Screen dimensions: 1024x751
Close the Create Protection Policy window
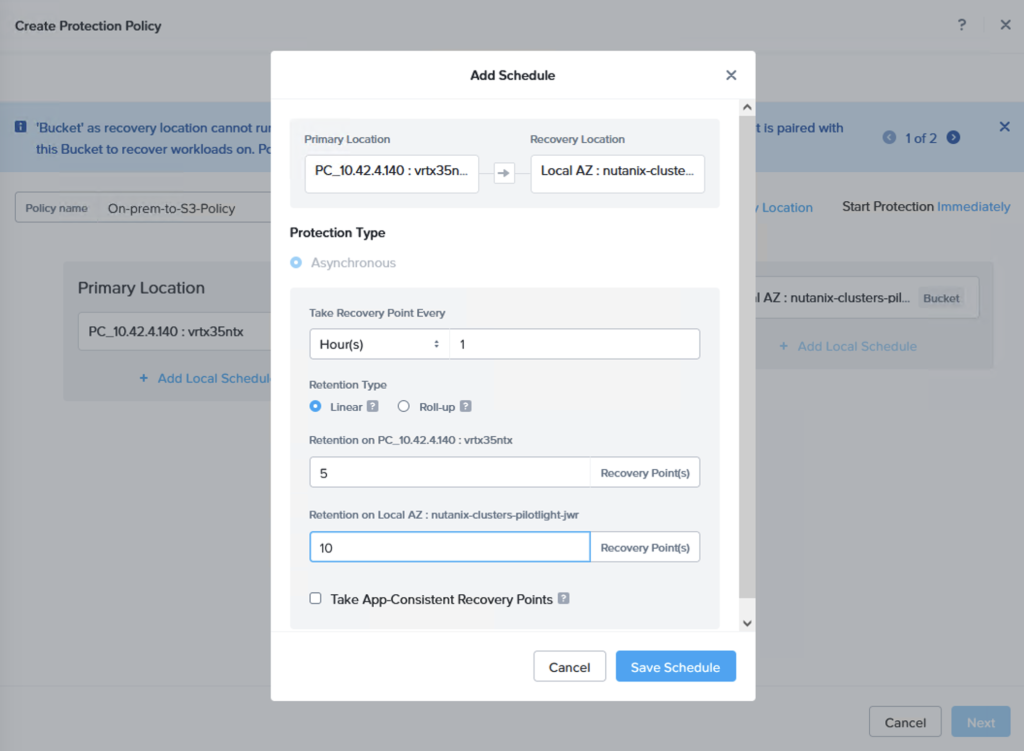(x=1005, y=25)
